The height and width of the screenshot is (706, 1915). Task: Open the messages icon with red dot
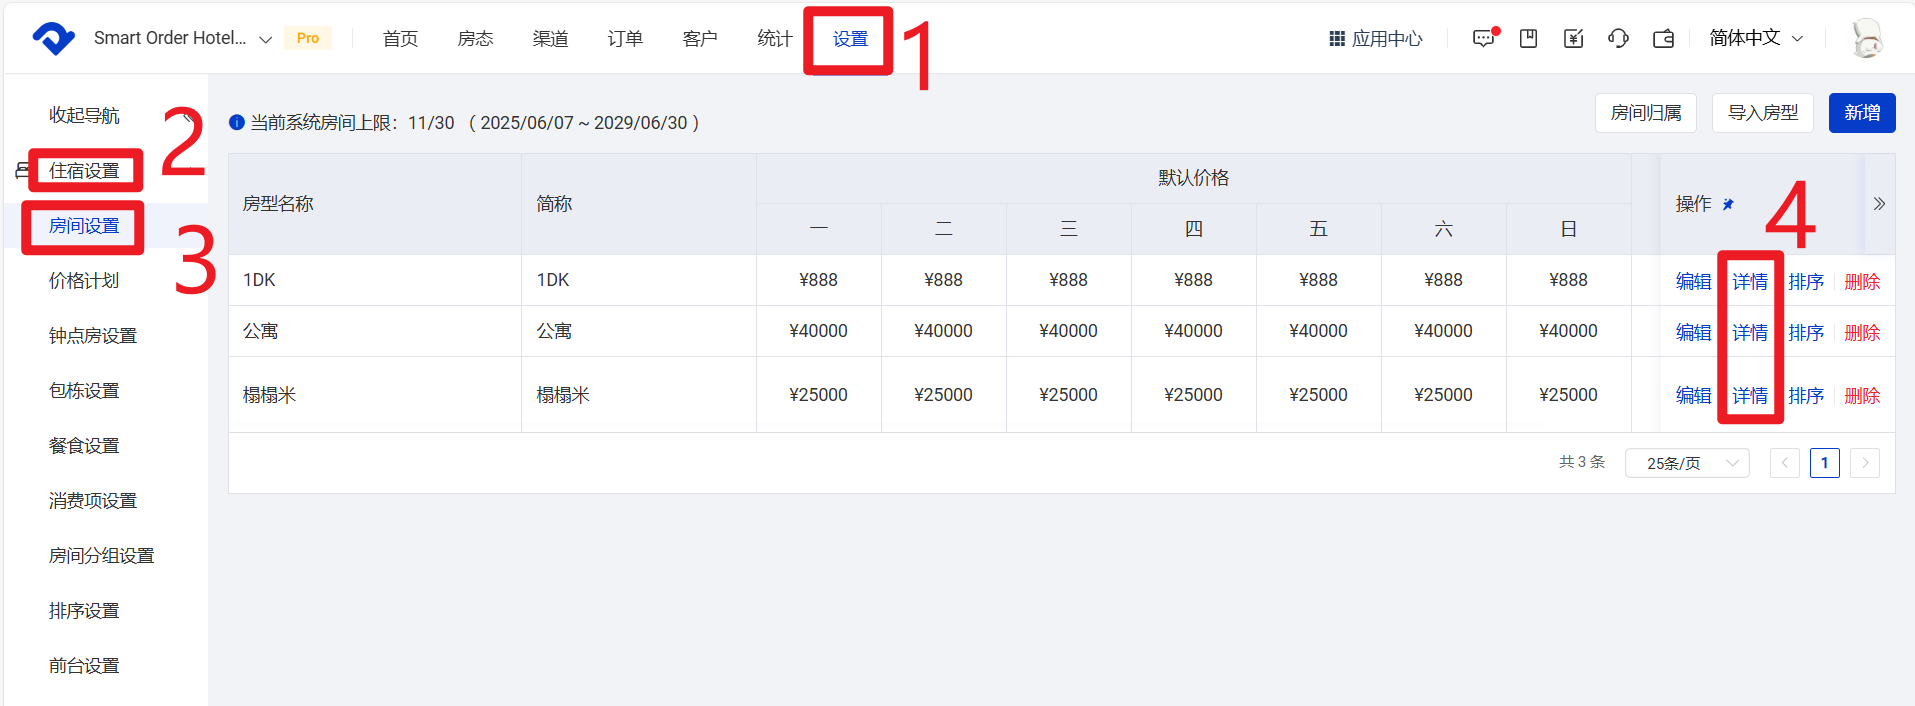point(1483,39)
